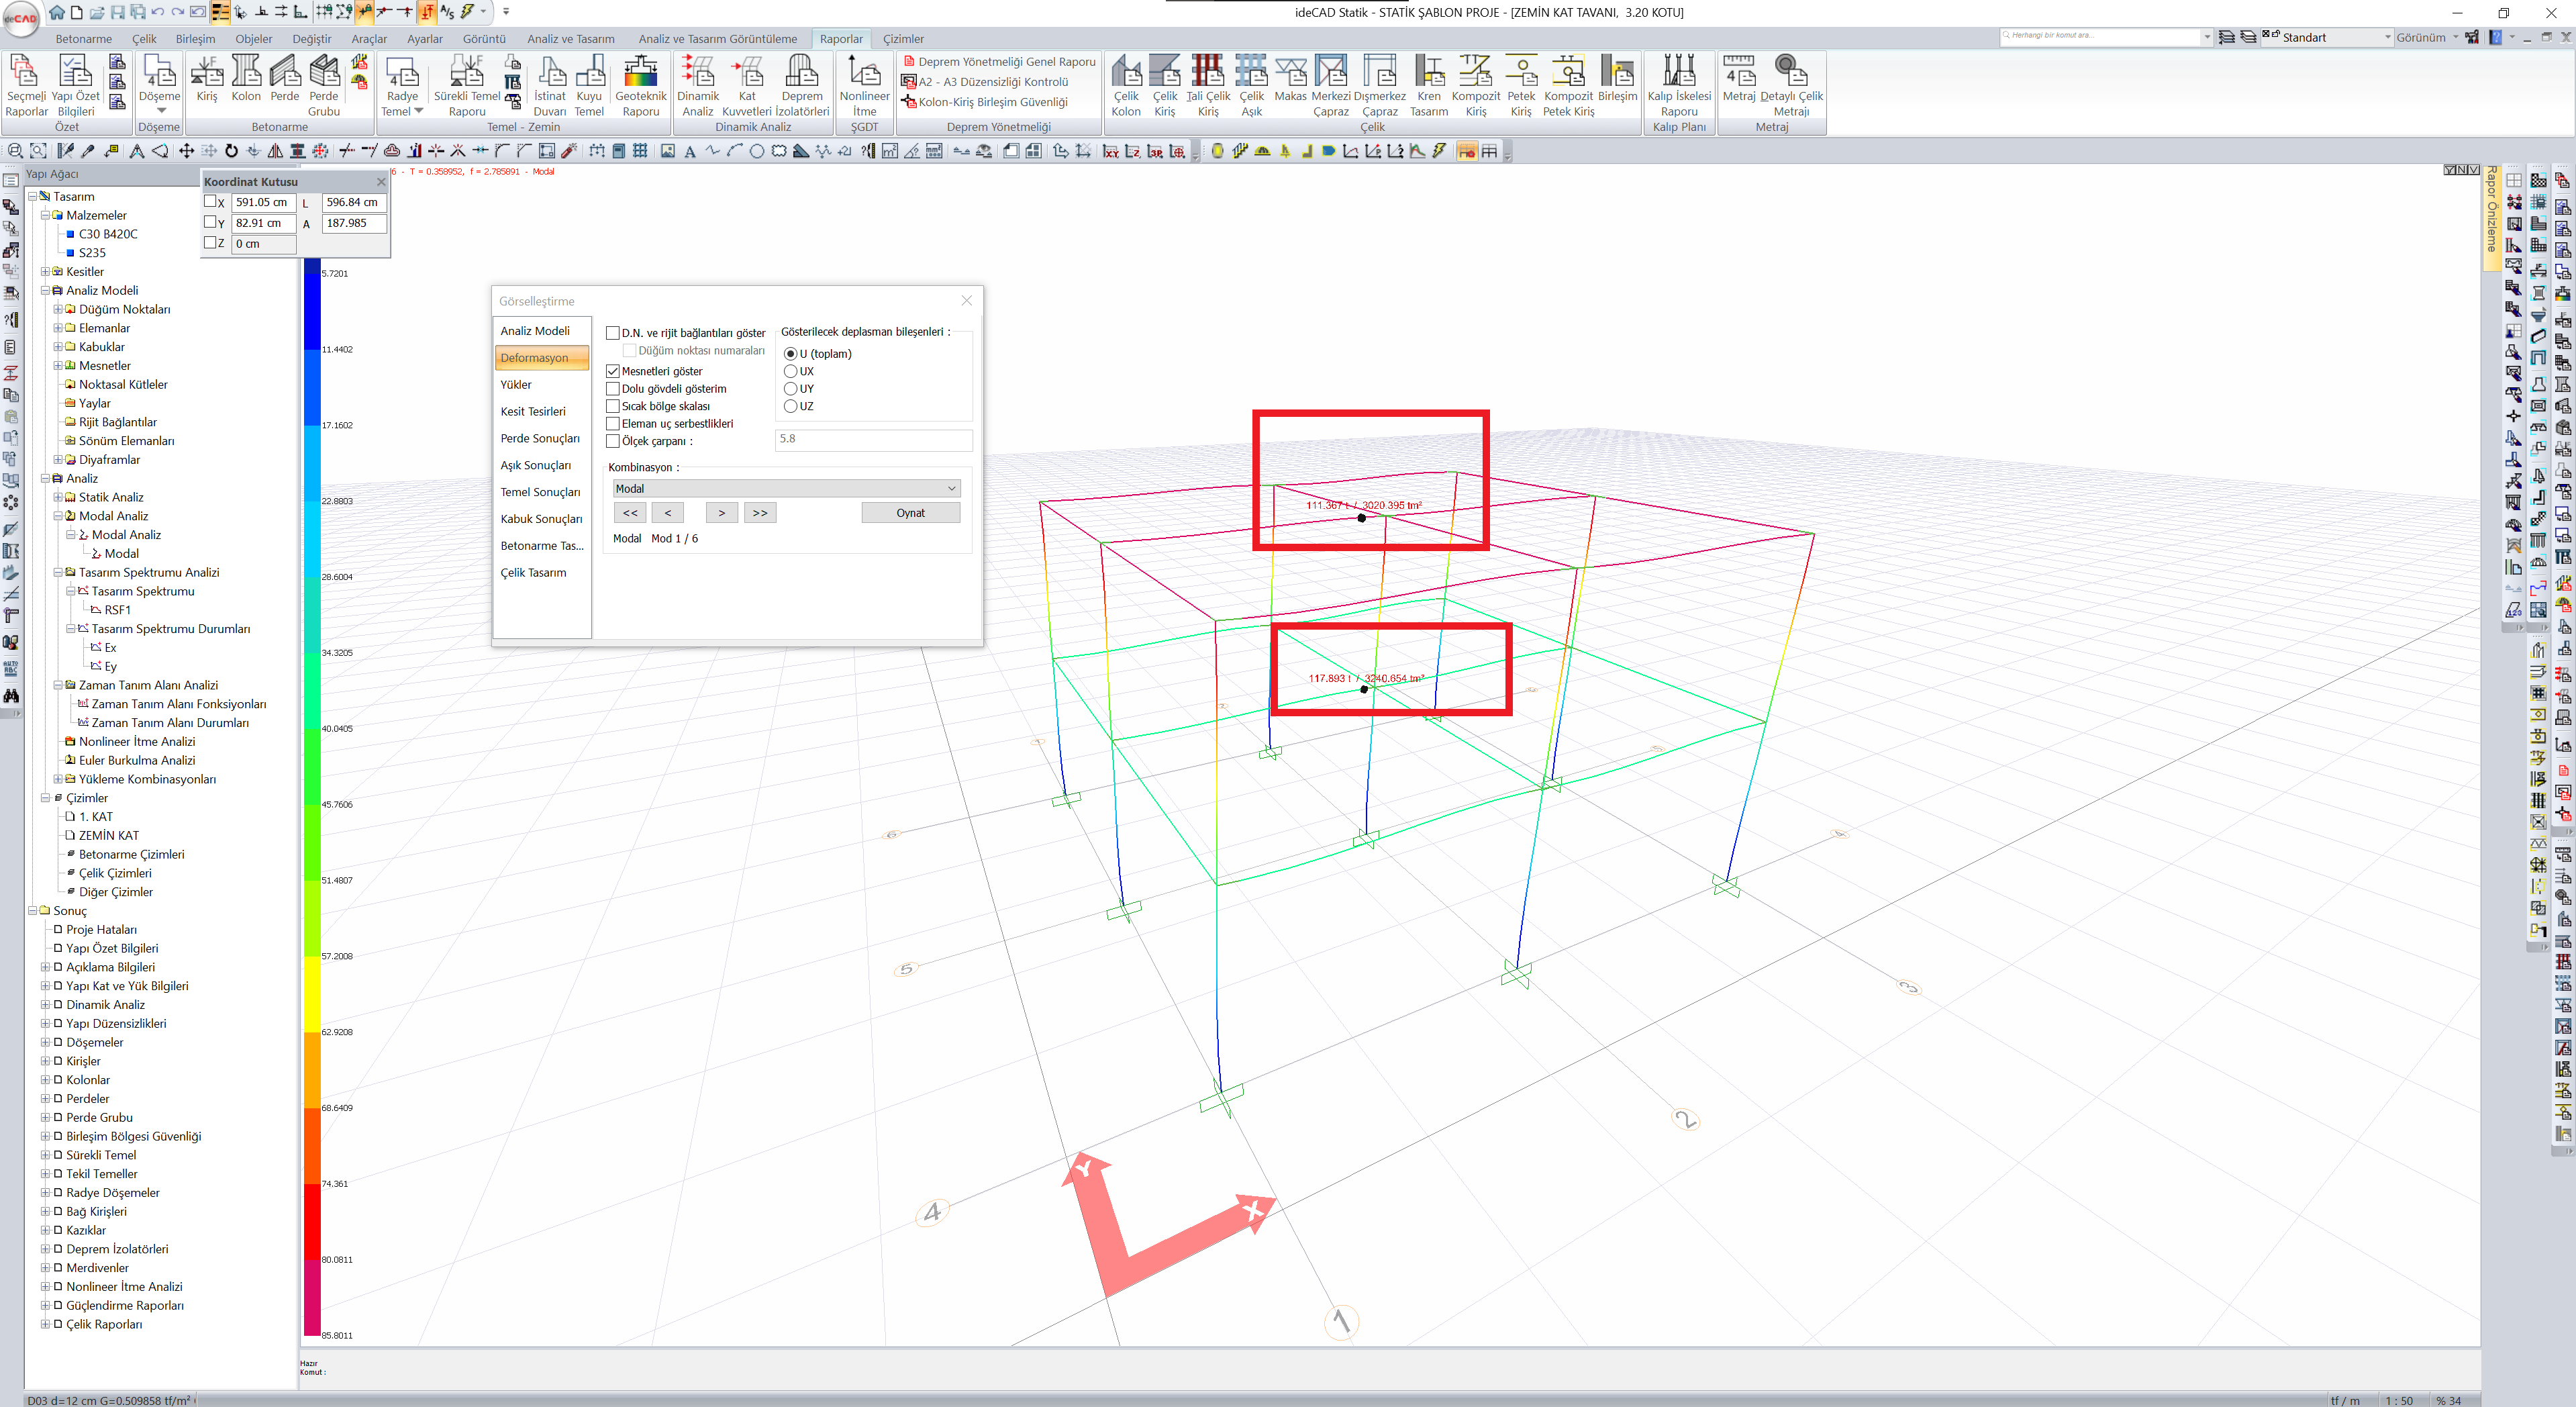Open the Betonarme ribbon tab
The width and height of the screenshot is (2576, 1407).
click(84, 39)
